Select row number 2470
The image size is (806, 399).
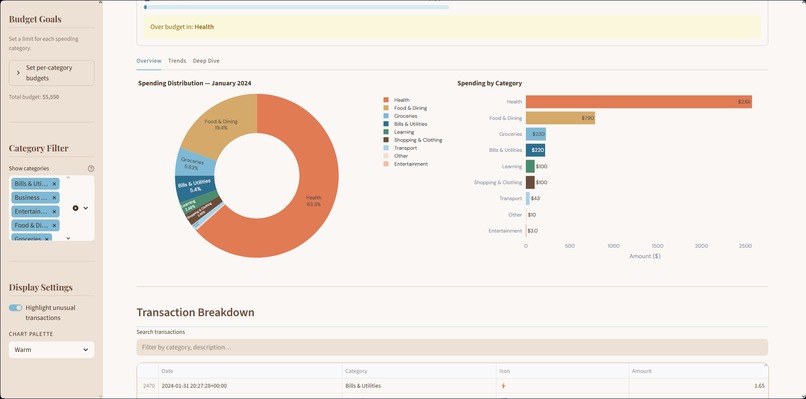click(149, 386)
